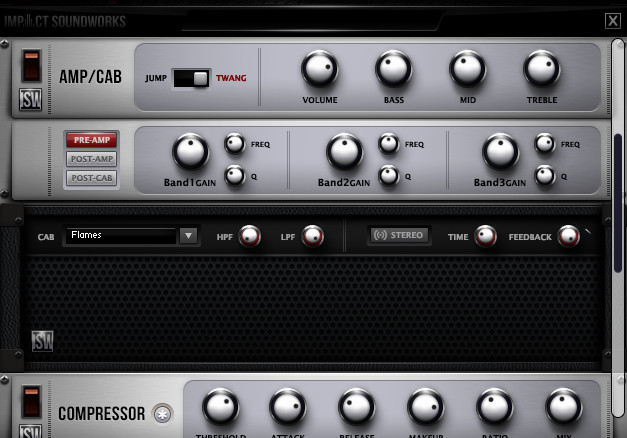Select the POST-AMP EQ position
The image size is (627, 438).
(92, 159)
